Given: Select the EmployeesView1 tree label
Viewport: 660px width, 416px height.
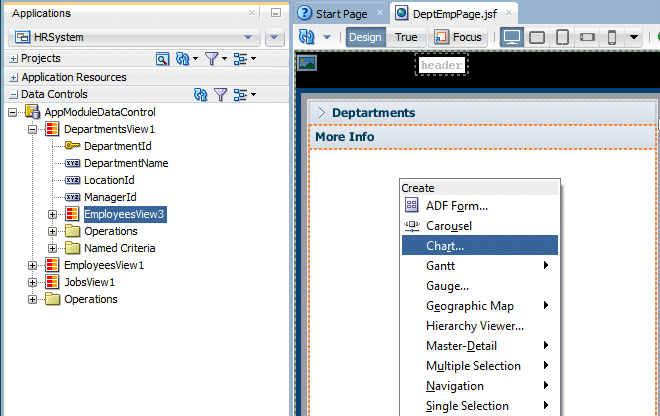Looking at the screenshot, I should tap(104, 265).
